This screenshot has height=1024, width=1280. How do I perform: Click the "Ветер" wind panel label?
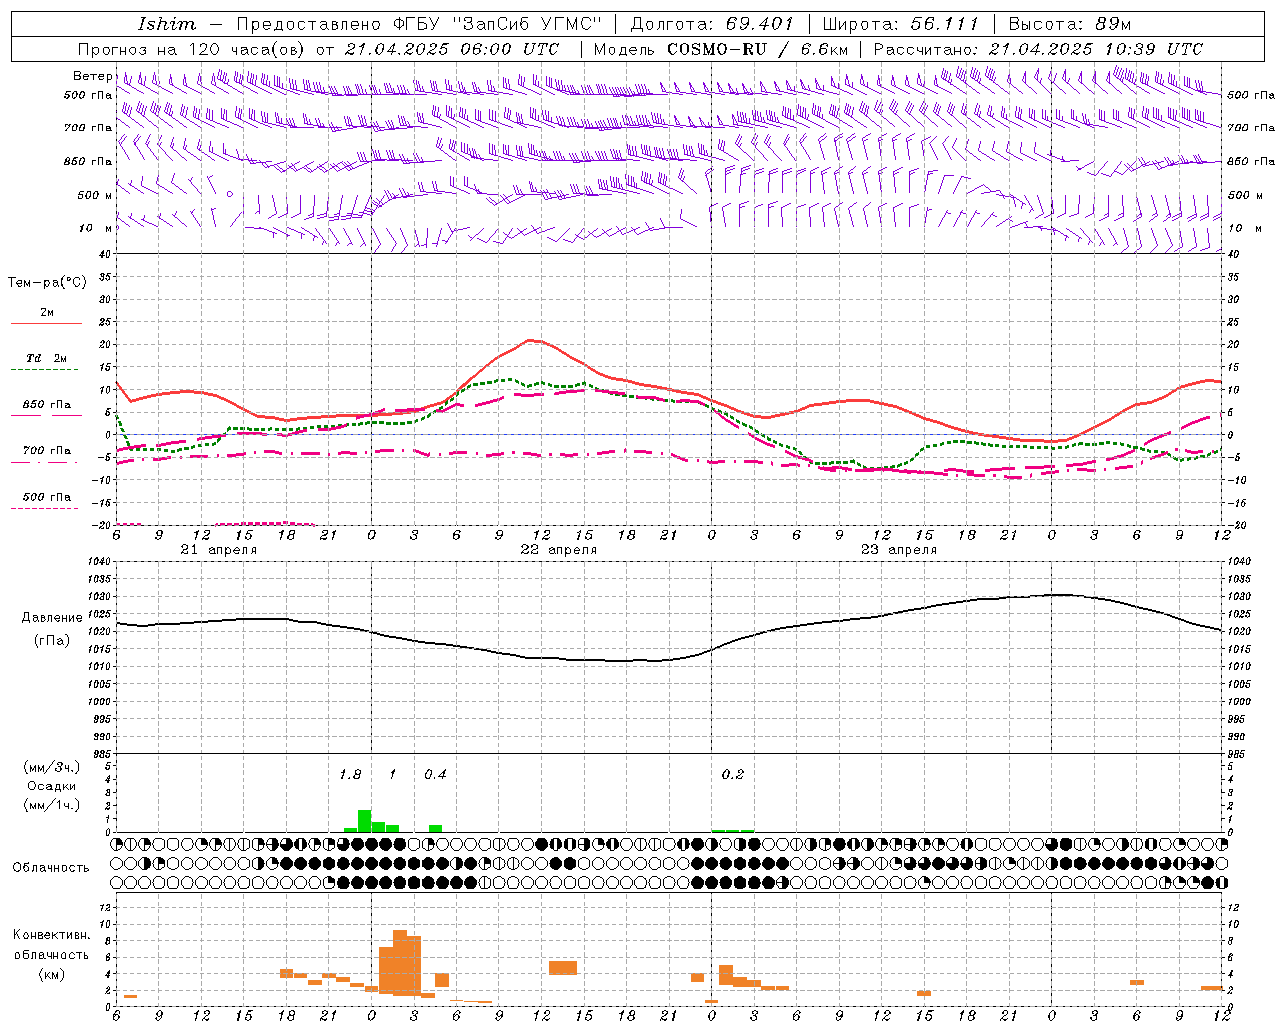point(93,76)
